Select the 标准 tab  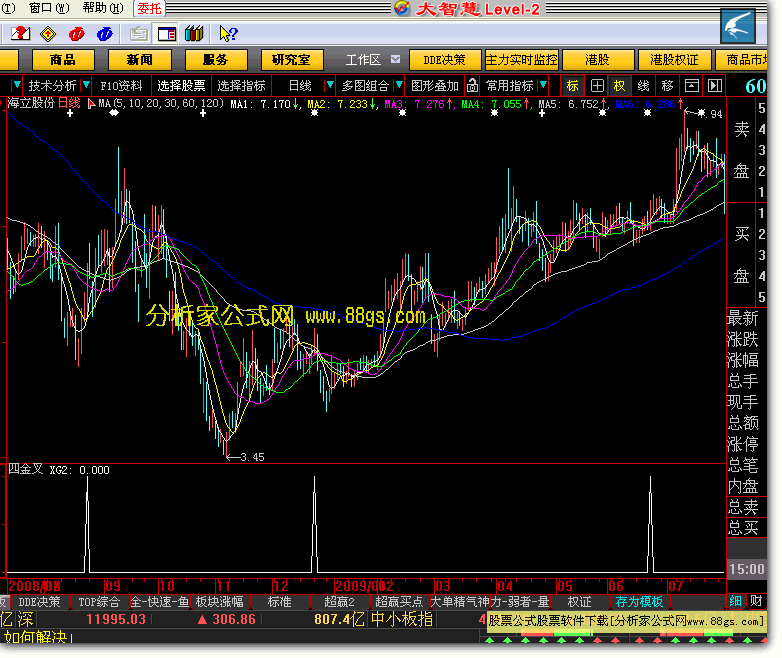[x=279, y=602]
